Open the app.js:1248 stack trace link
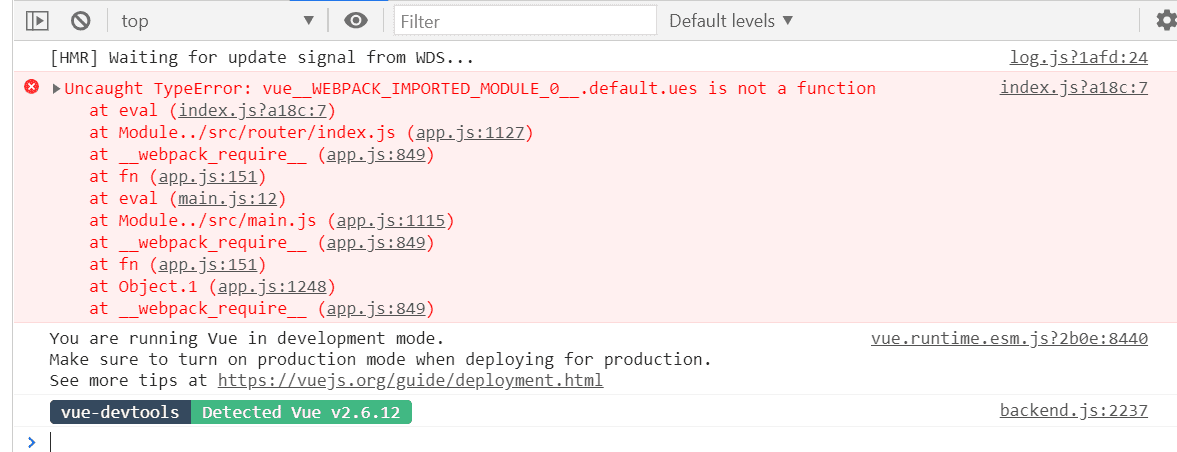Screen dimensions: 1177x452 pyautogui.click(x=277, y=286)
